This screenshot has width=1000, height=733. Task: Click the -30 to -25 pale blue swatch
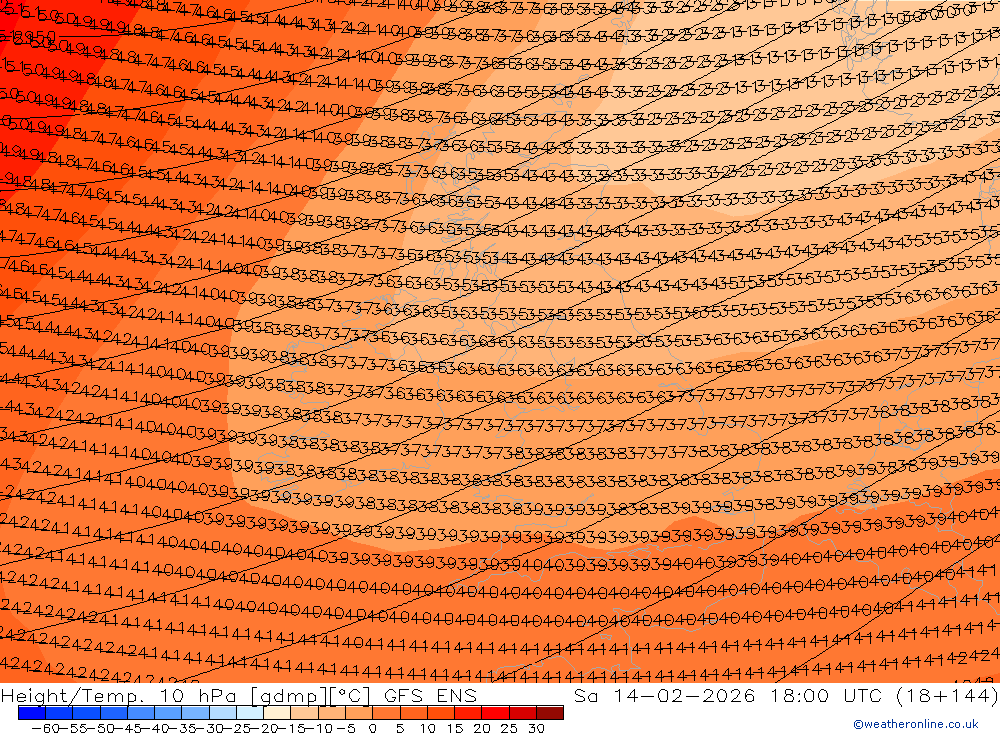tap(223, 713)
